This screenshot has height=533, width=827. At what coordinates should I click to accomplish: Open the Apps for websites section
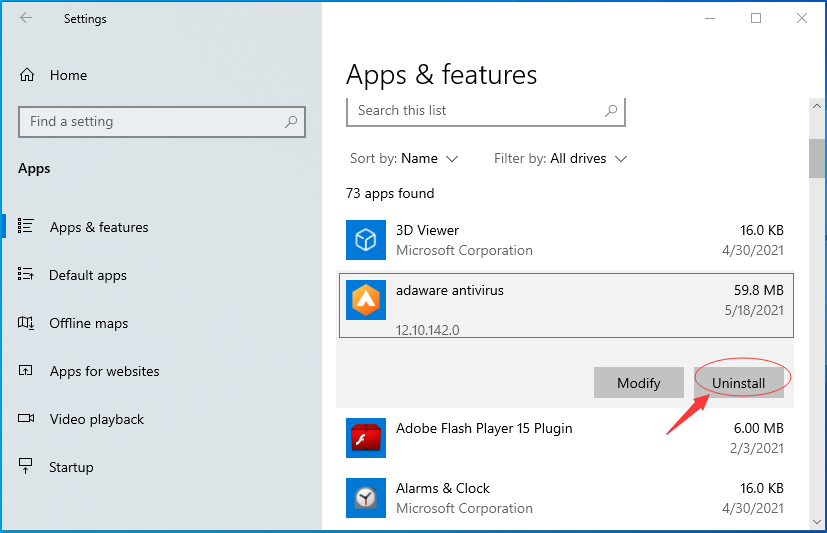tap(104, 371)
